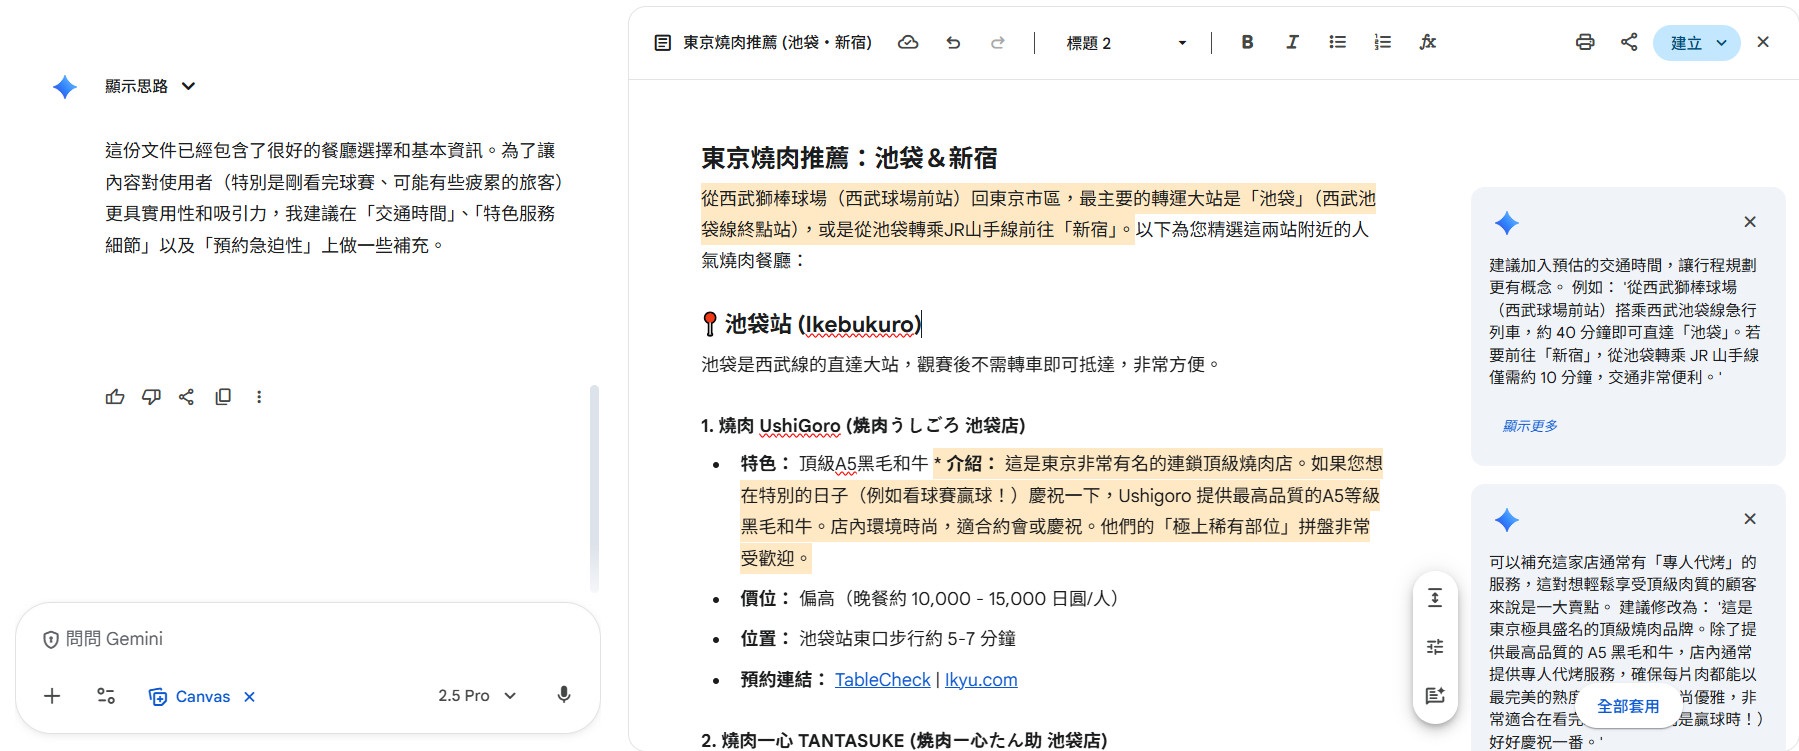Screen dimensions: 1799x751
Task: Give the response a thumbs up
Action: pyautogui.click(x=115, y=397)
